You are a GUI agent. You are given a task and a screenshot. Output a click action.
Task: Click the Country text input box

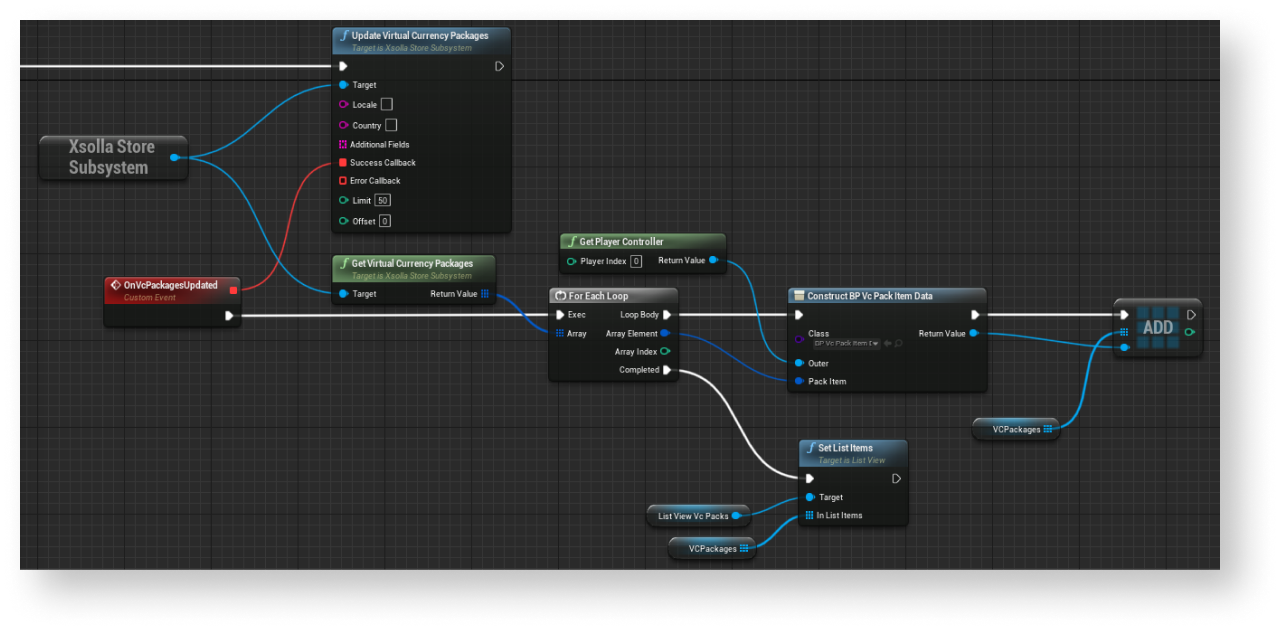pyautogui.click(x=391, y=125)
